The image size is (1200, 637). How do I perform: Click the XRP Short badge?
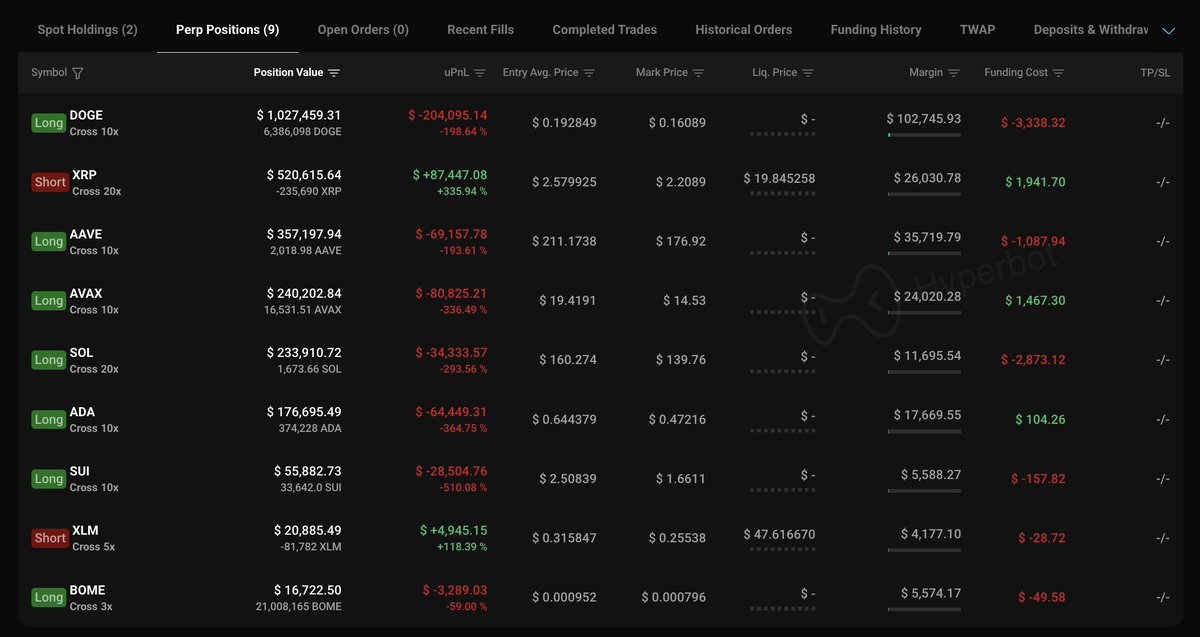click(x=50, y=182)
